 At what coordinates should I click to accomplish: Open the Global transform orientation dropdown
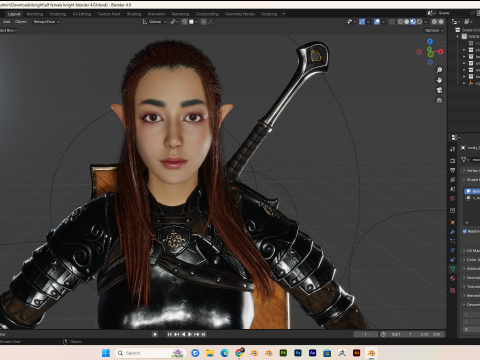click(154, 22)
